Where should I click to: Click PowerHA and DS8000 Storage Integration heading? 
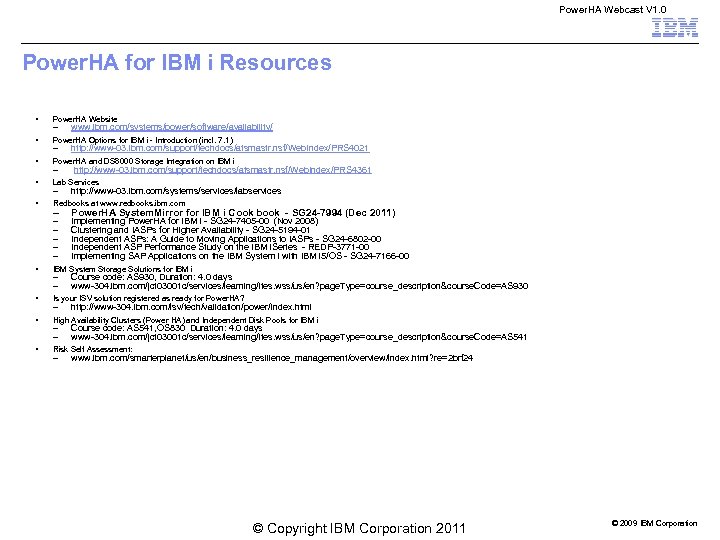[x=143, y=161]
